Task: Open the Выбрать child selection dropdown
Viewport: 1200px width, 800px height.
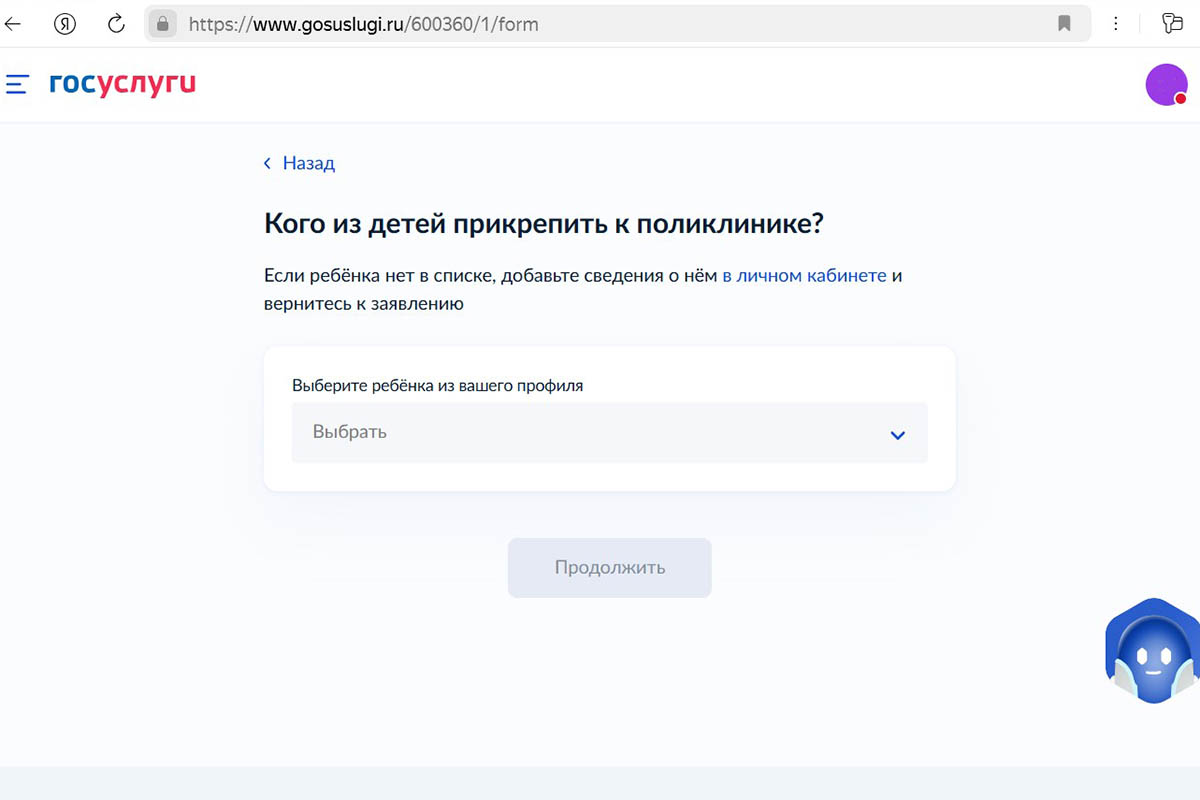Action: click(x=609, y=432)
